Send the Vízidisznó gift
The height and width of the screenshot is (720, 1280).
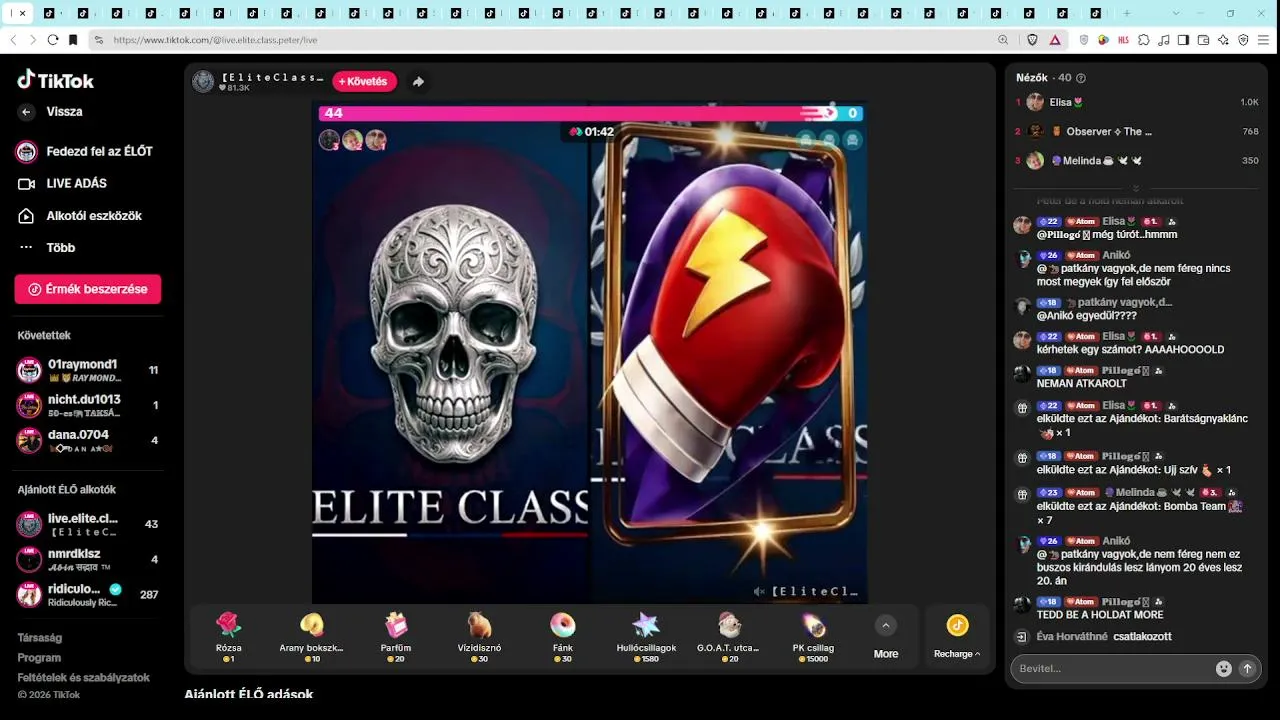point(479,636)
